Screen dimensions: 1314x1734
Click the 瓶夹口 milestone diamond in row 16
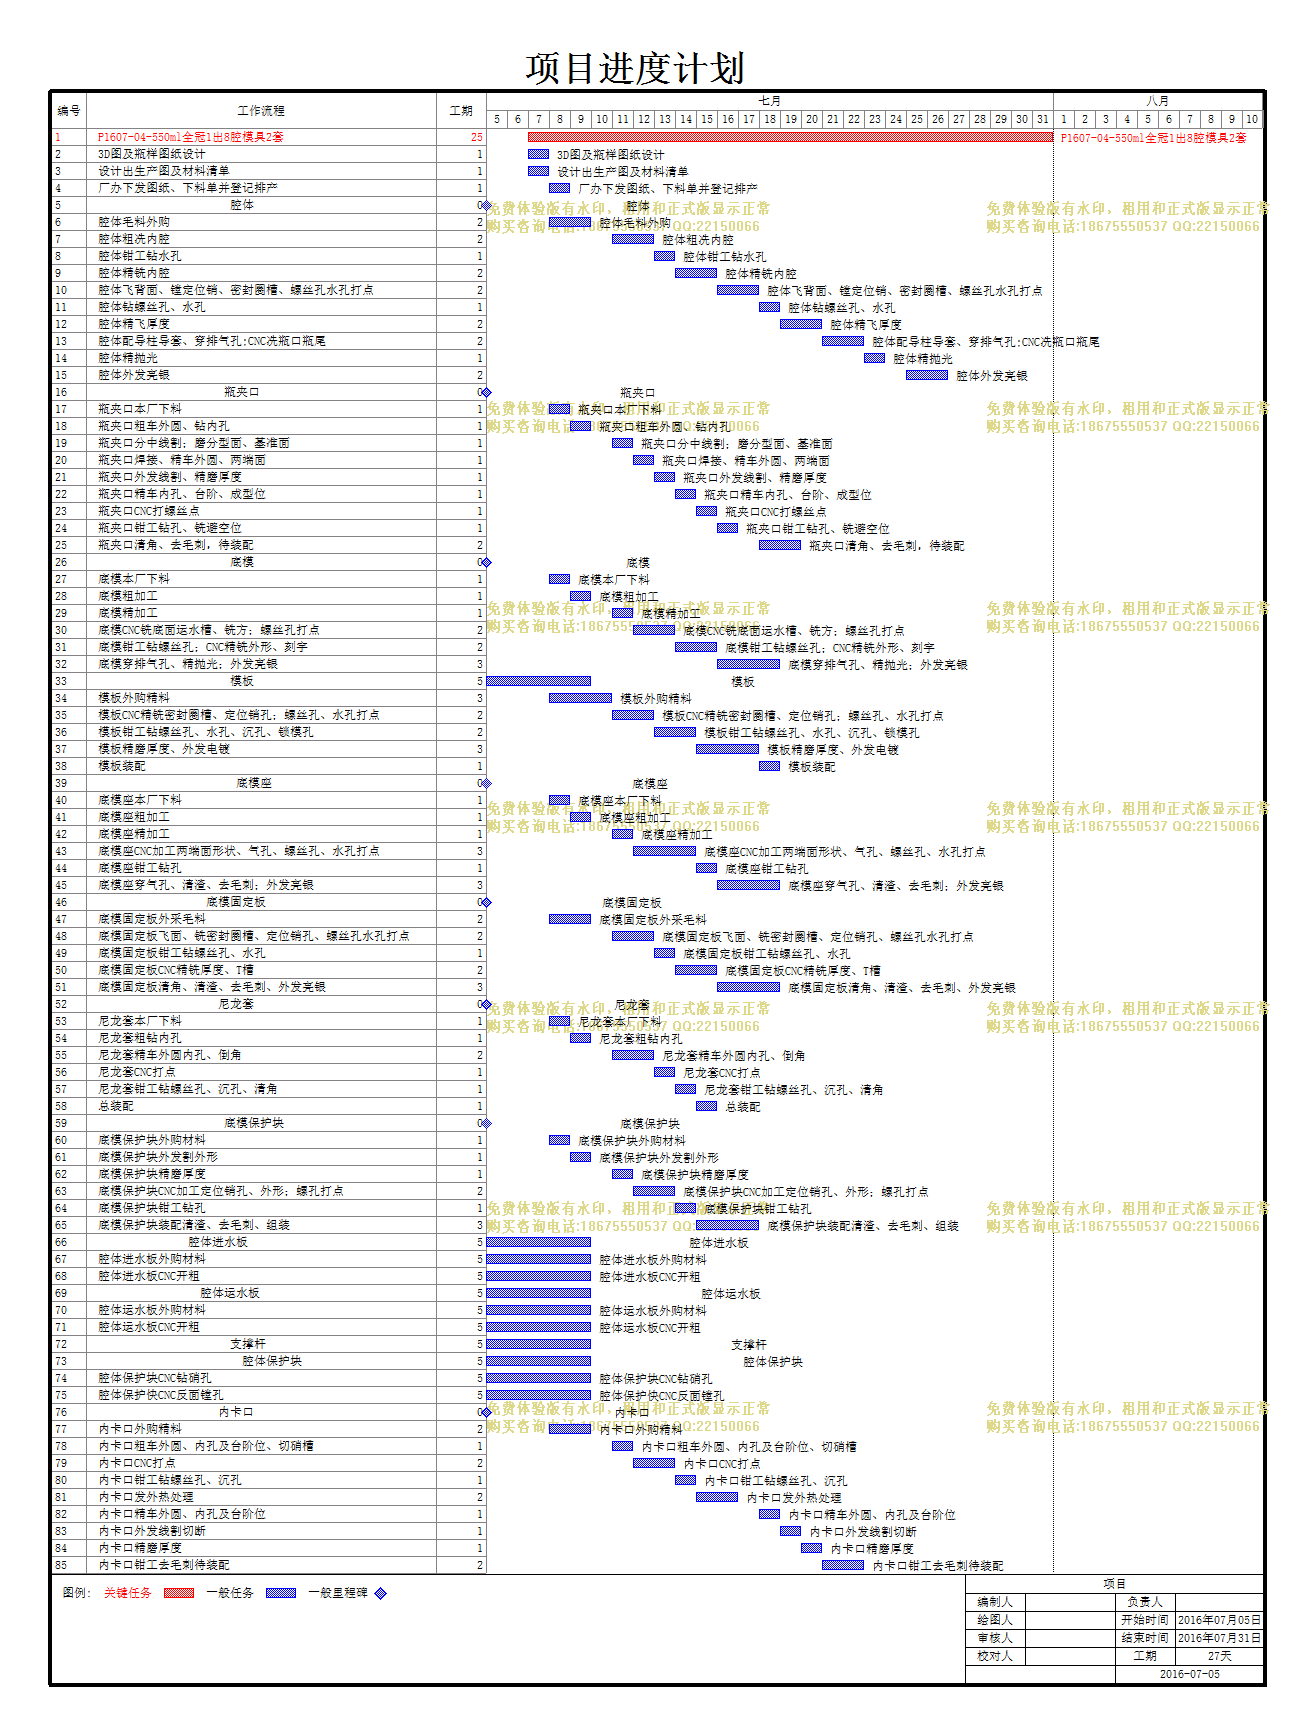pos(487,392)
